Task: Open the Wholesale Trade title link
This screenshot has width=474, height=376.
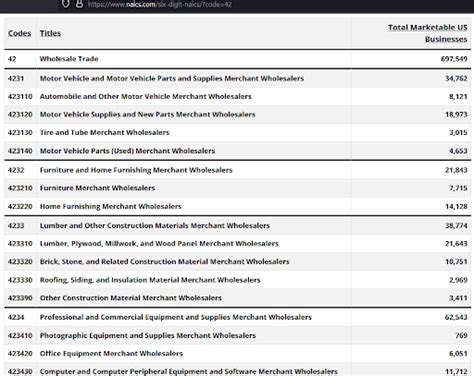Action: [69, 59]
